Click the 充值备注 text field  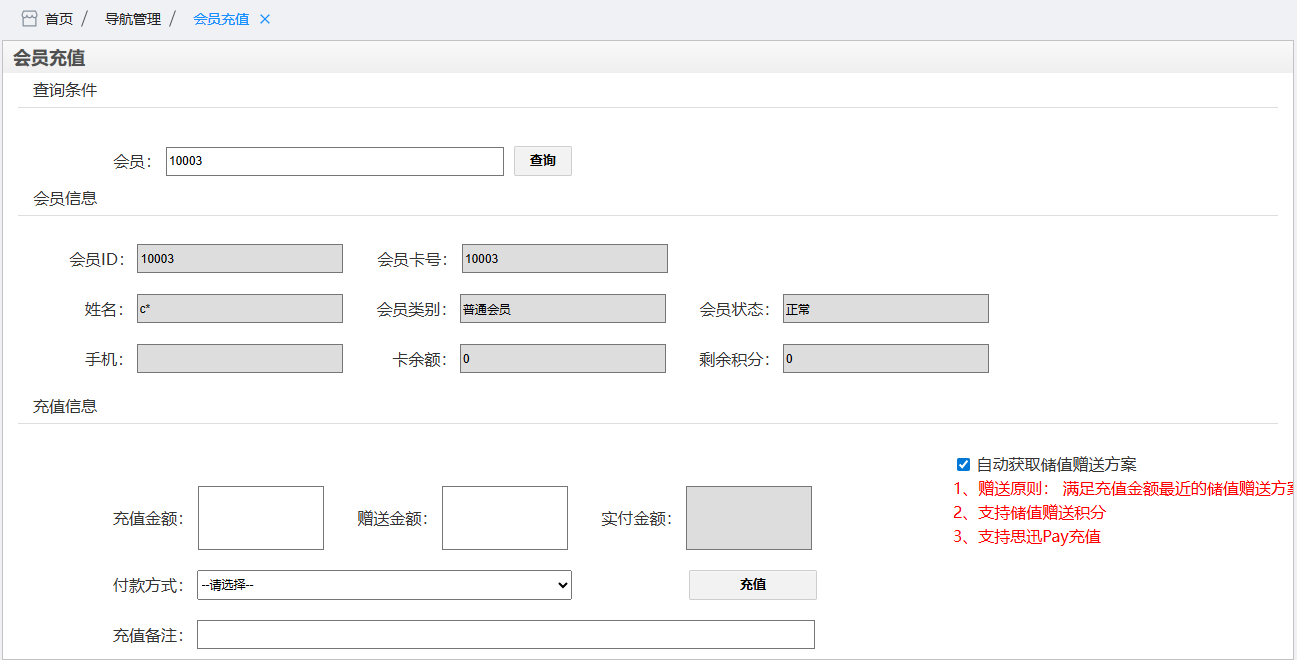coord(505,635)
